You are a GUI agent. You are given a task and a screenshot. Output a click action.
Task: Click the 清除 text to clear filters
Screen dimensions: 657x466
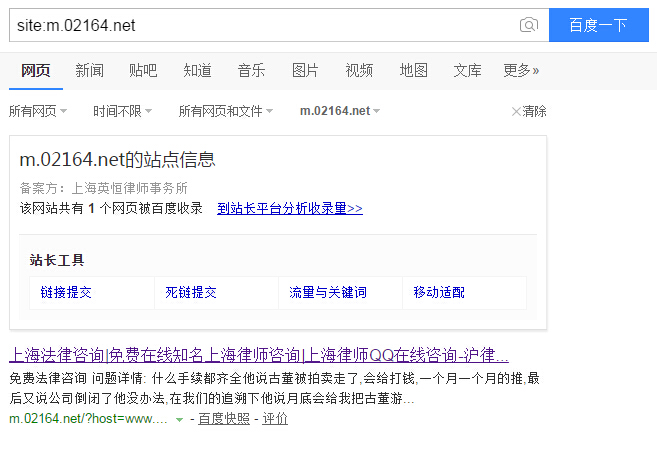click(x=534, y=111)
